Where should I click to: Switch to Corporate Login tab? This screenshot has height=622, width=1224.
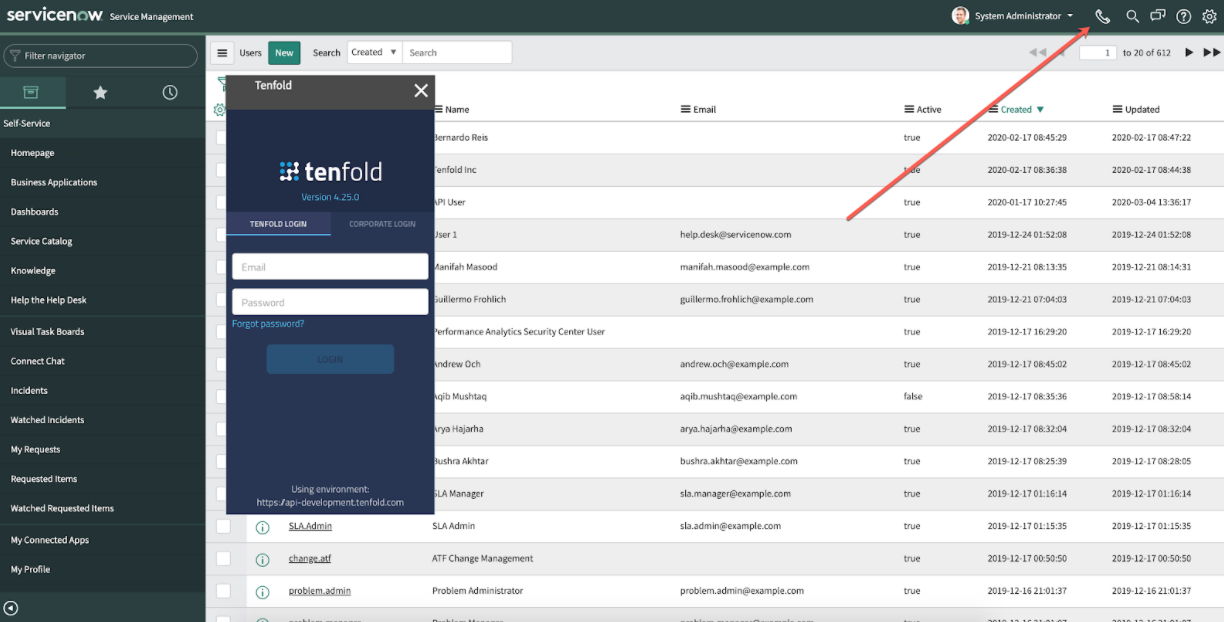click(382, 224)
